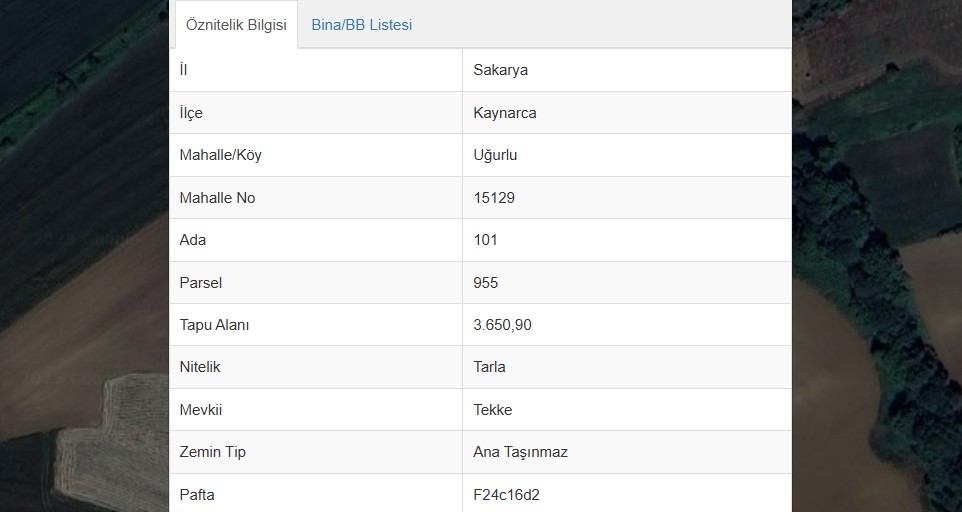962x512 pixels.
Task: Click the satellite map left of panel
Action: (84, 256)
